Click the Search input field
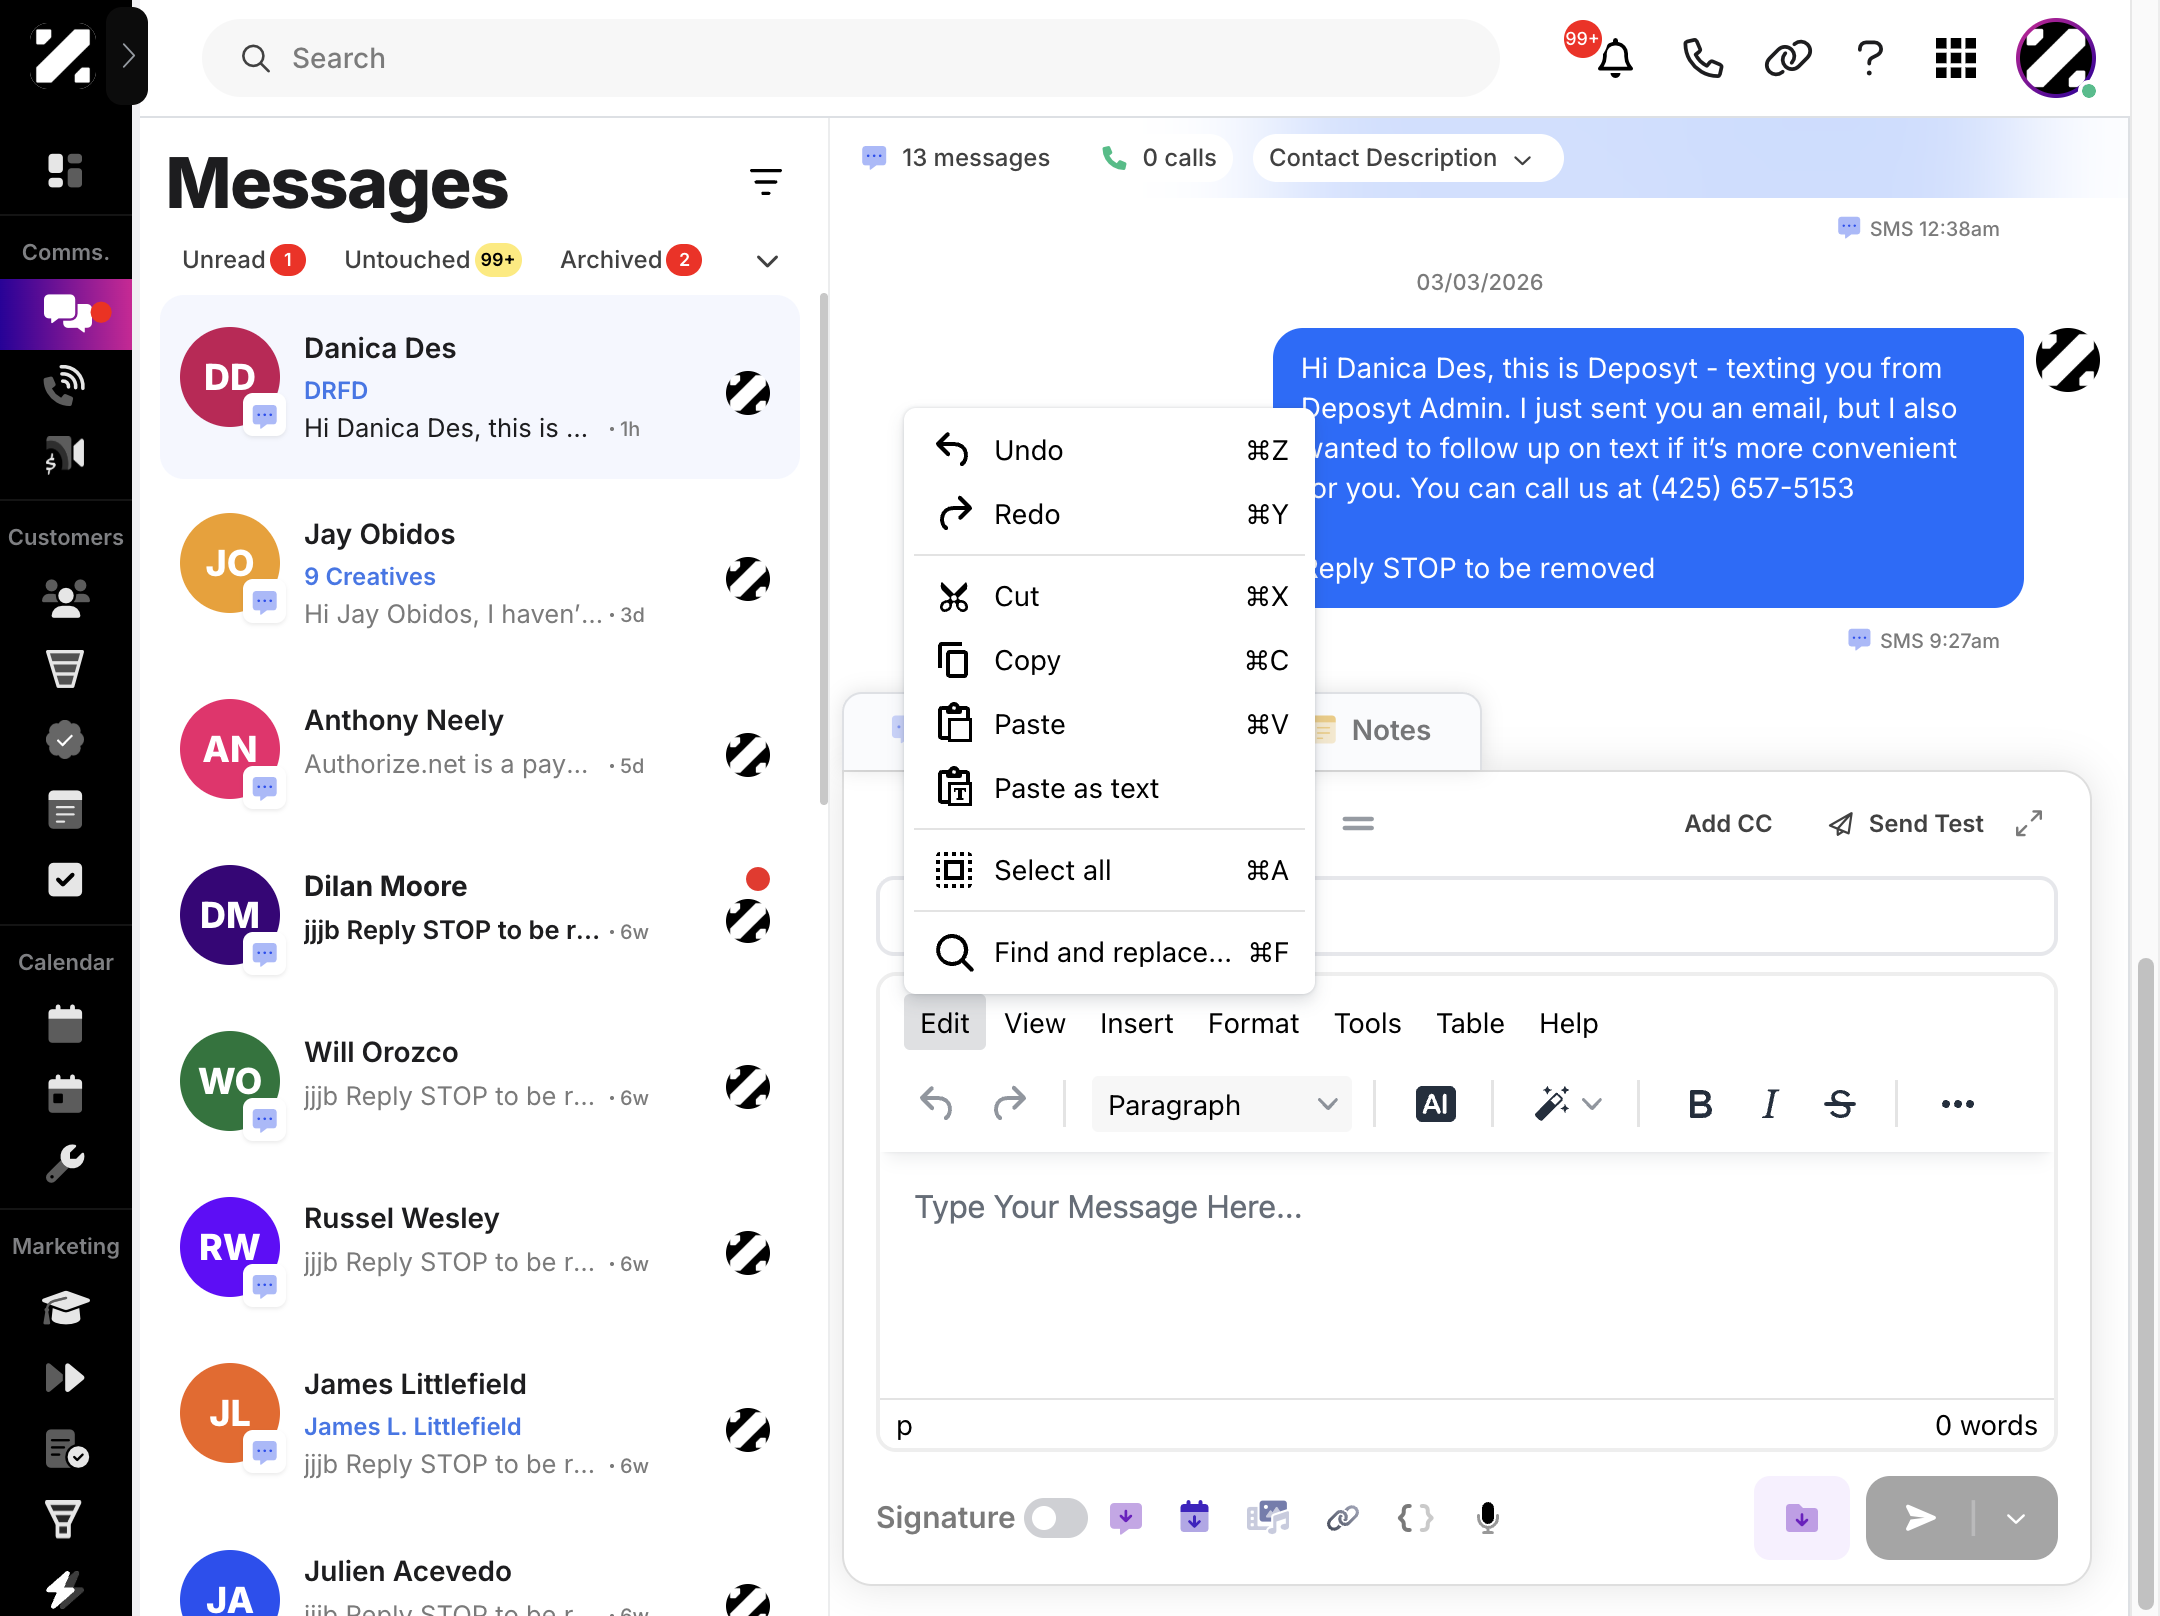 pyautogui.click(x=850, y=58)
